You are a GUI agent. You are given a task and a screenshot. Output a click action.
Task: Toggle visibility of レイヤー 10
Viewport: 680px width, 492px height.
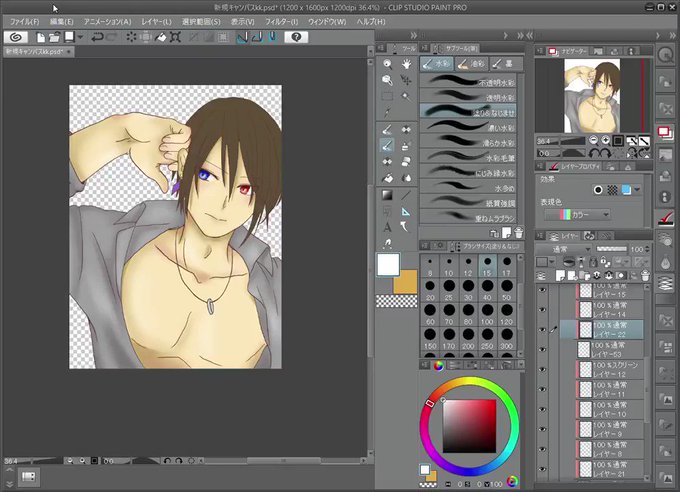543,410
